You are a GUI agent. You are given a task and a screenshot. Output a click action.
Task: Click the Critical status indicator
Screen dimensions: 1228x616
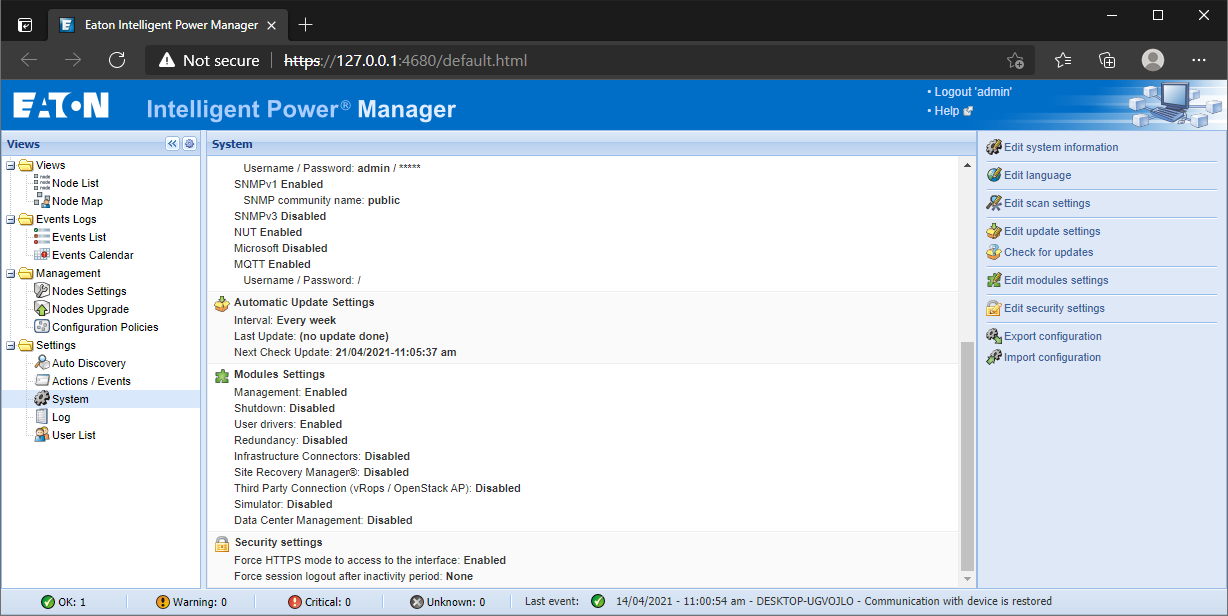[319, 602]
